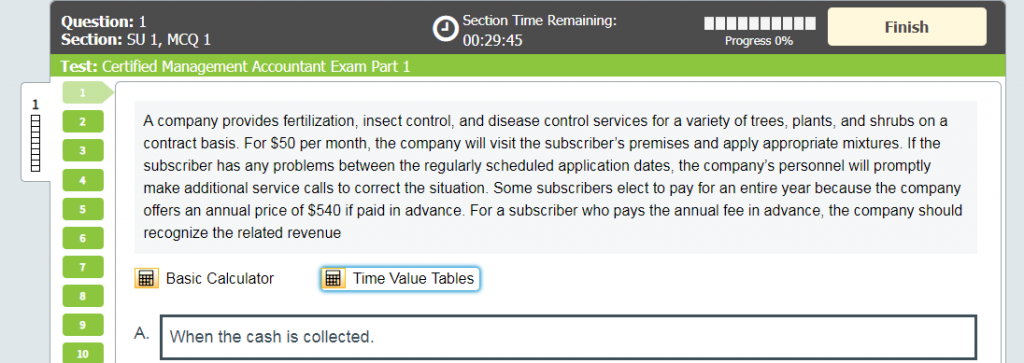Click the top progress bar indicator
The width and height of the screenshot is (1024, 363).
point(760,24)
